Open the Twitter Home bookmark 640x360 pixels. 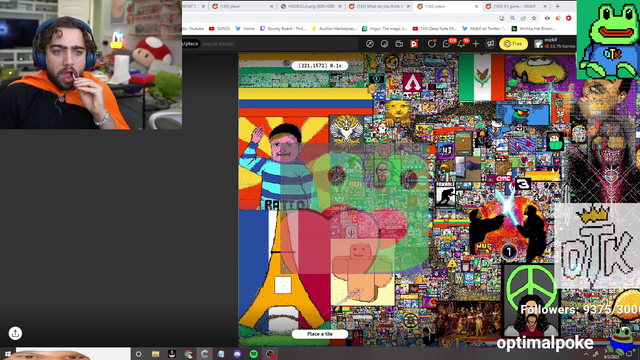point(245,29)
